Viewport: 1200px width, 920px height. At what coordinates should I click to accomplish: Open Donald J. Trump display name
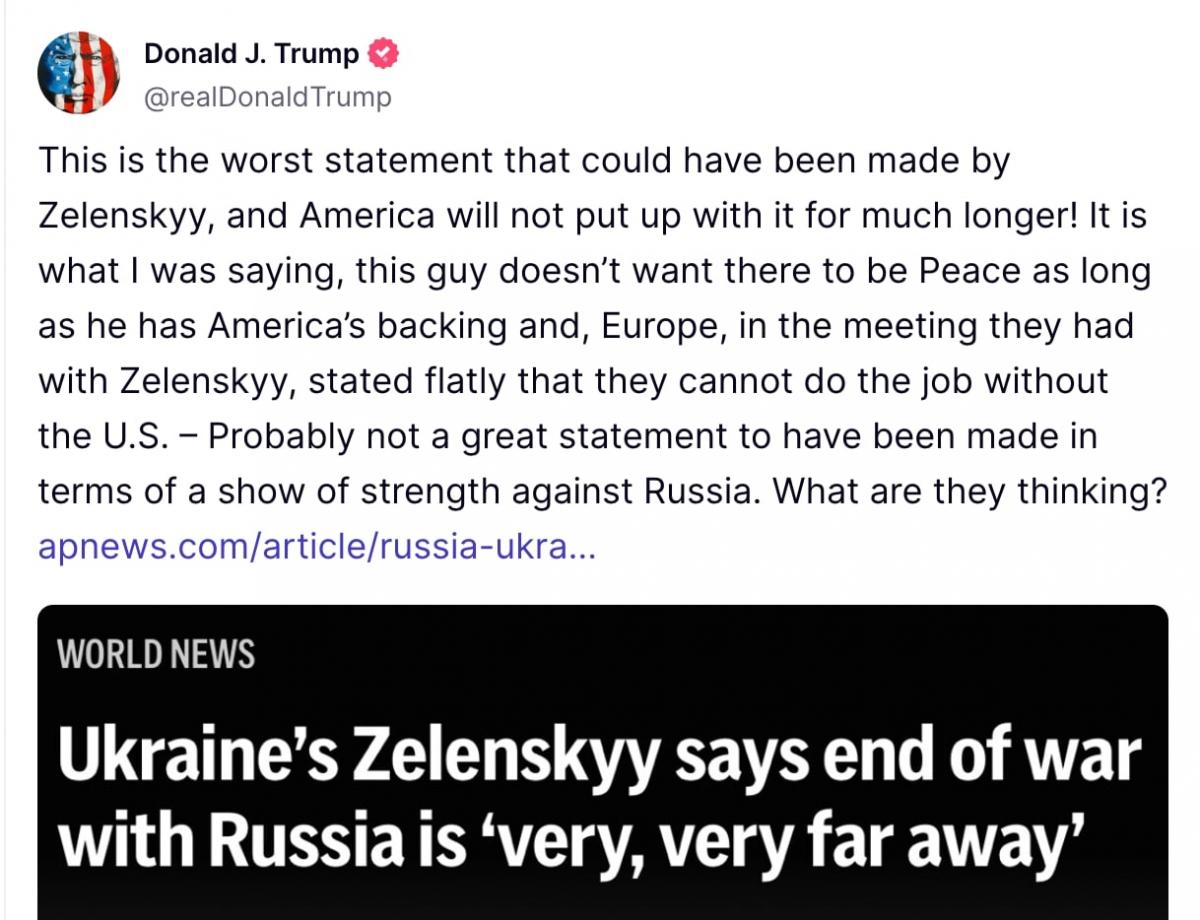(x=251, y=54)
